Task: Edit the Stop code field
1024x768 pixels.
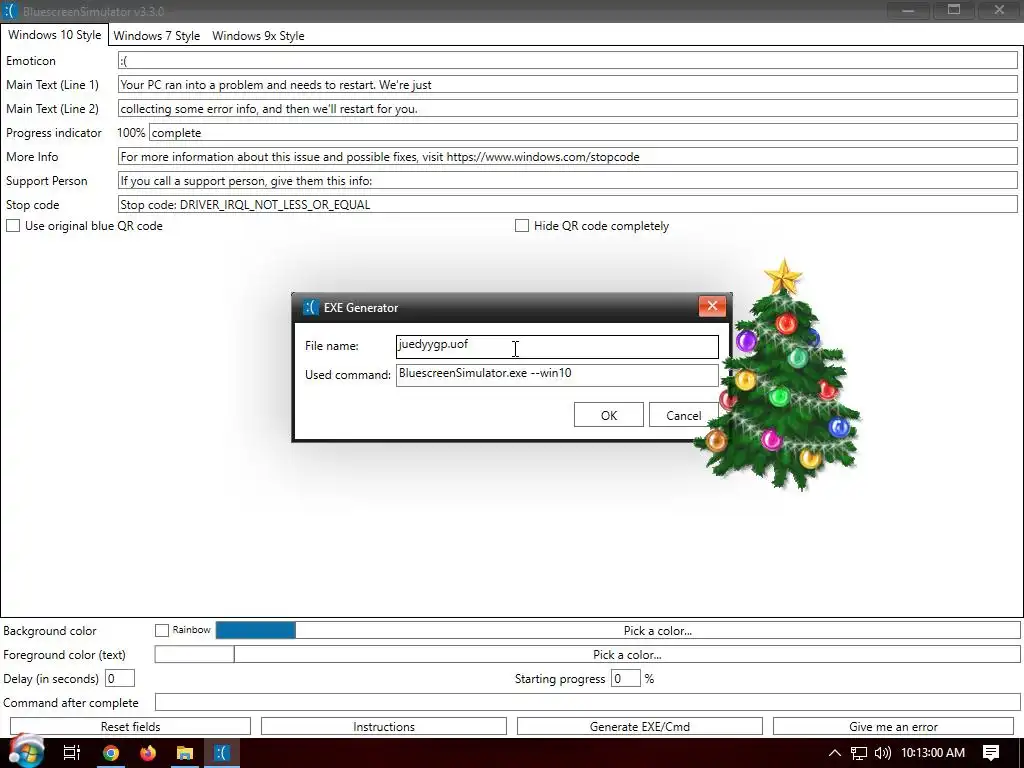Action: (568, 204)
